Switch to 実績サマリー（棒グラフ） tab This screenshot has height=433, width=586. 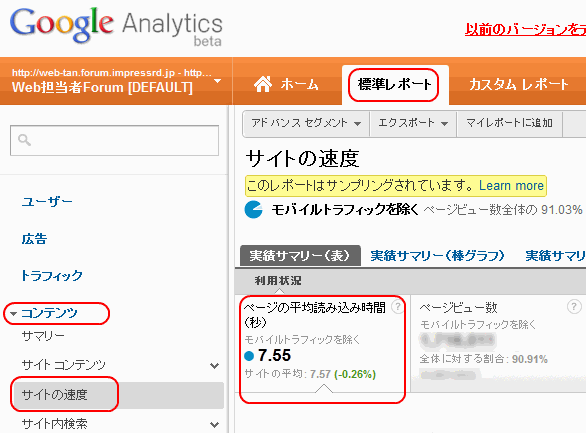click(437, 256)
